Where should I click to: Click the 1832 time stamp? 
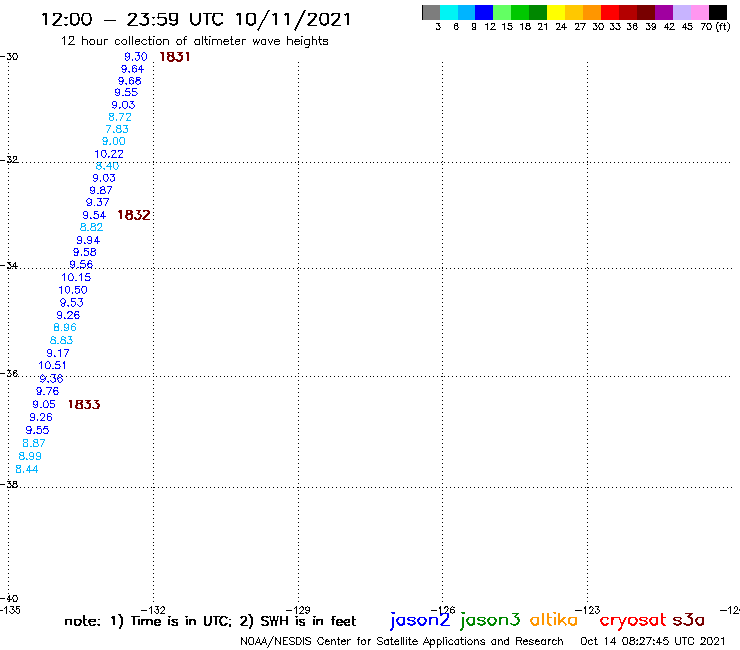coord(134,215)
